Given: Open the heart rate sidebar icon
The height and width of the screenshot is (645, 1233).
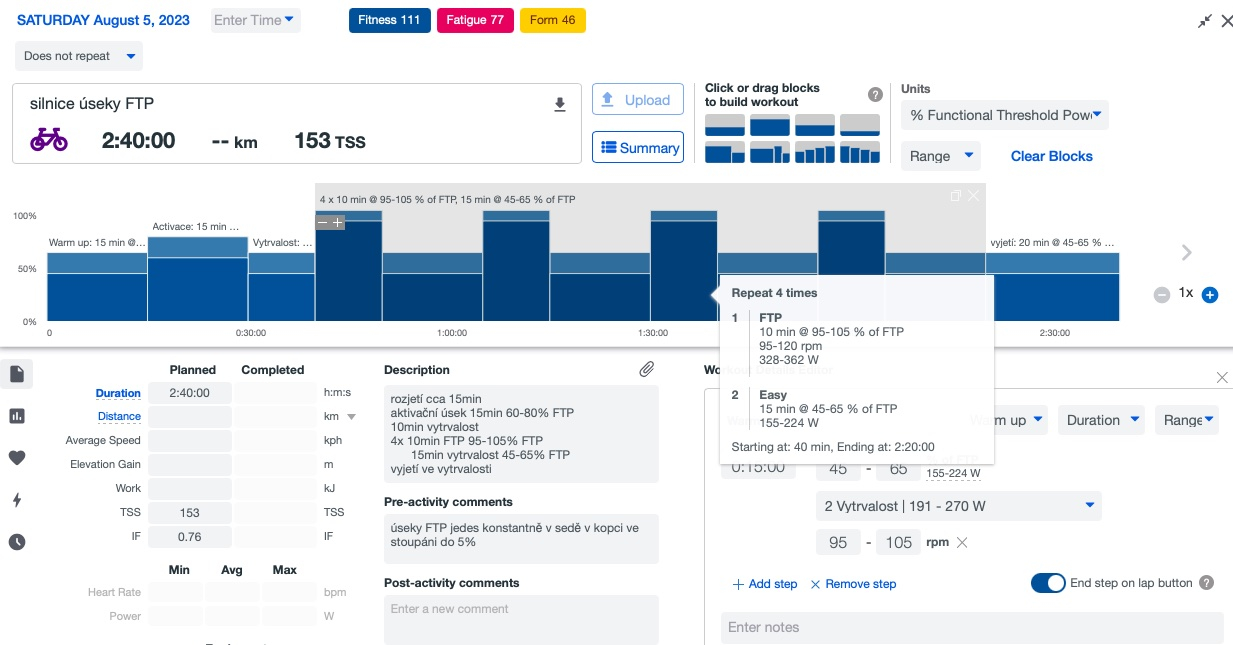Looking at the screenshot, I should 17,458.
